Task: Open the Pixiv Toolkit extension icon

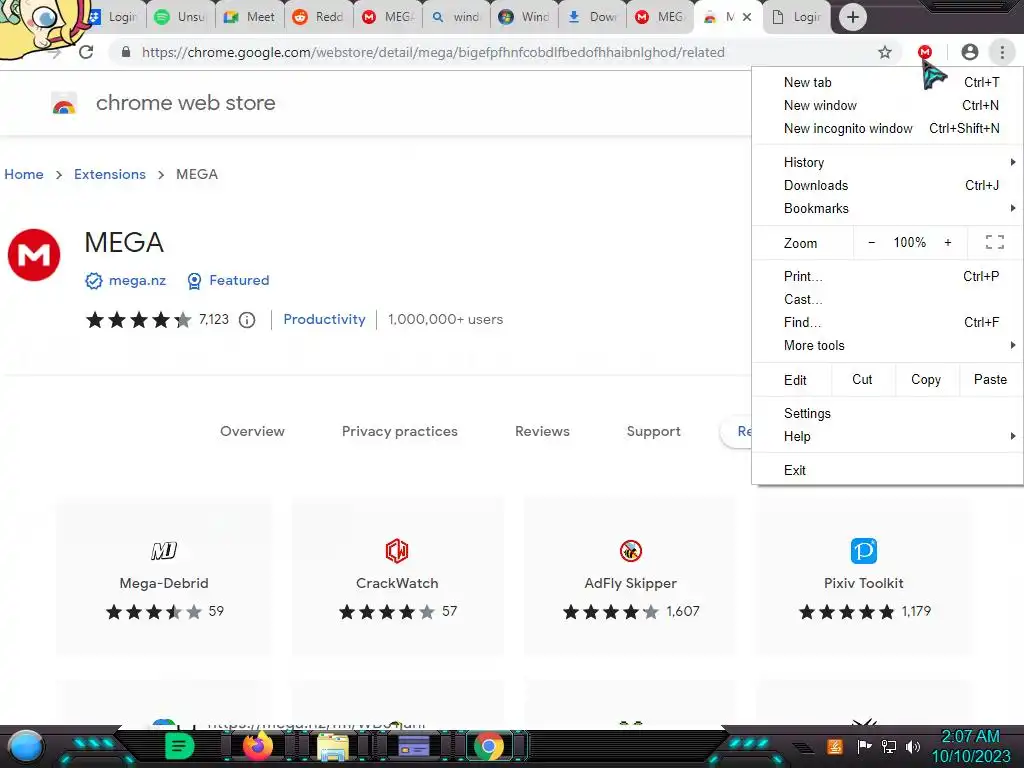Action: (863, 551)
